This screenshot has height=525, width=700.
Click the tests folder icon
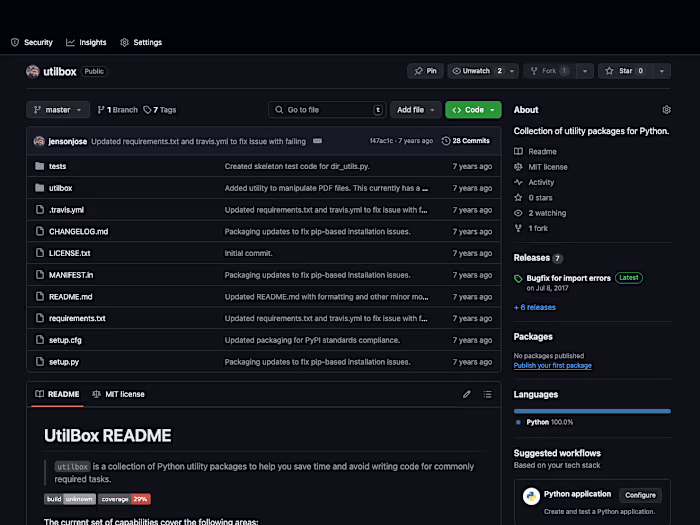pyautogui.click(x=39, y=166)
